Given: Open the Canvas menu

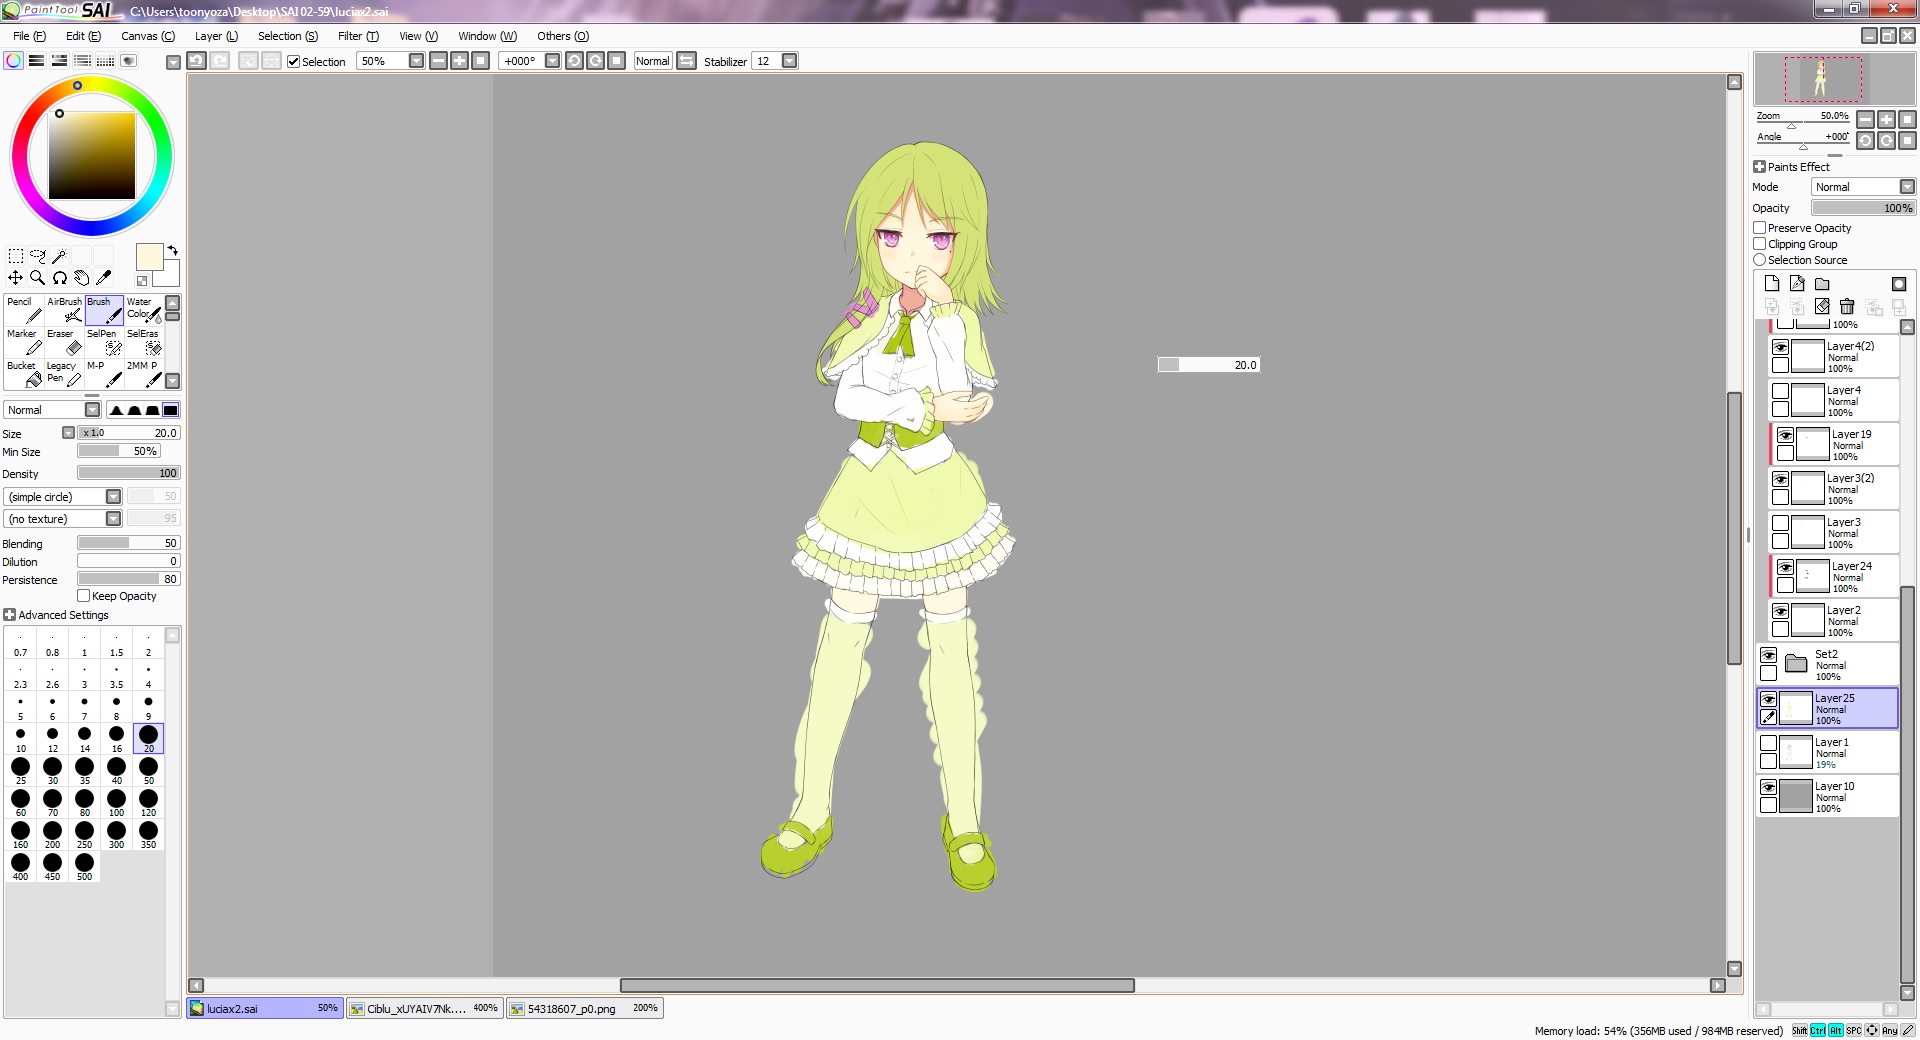Looking at the screenshot, I should pyautogui.click(x=148, y=36).
